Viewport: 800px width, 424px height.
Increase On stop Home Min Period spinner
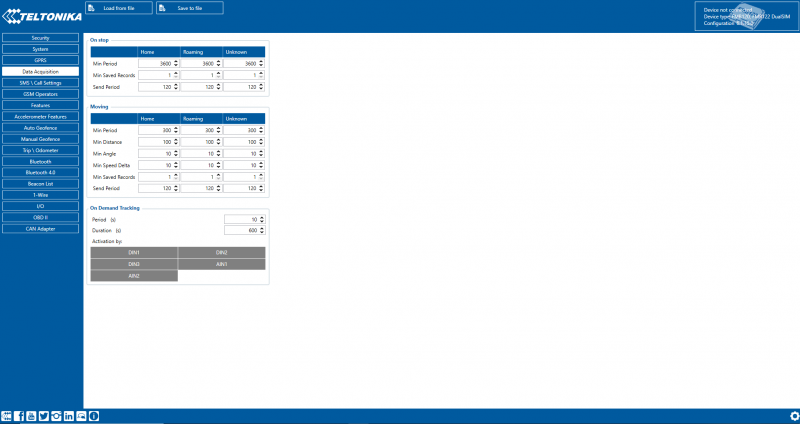tap(176, 63)
